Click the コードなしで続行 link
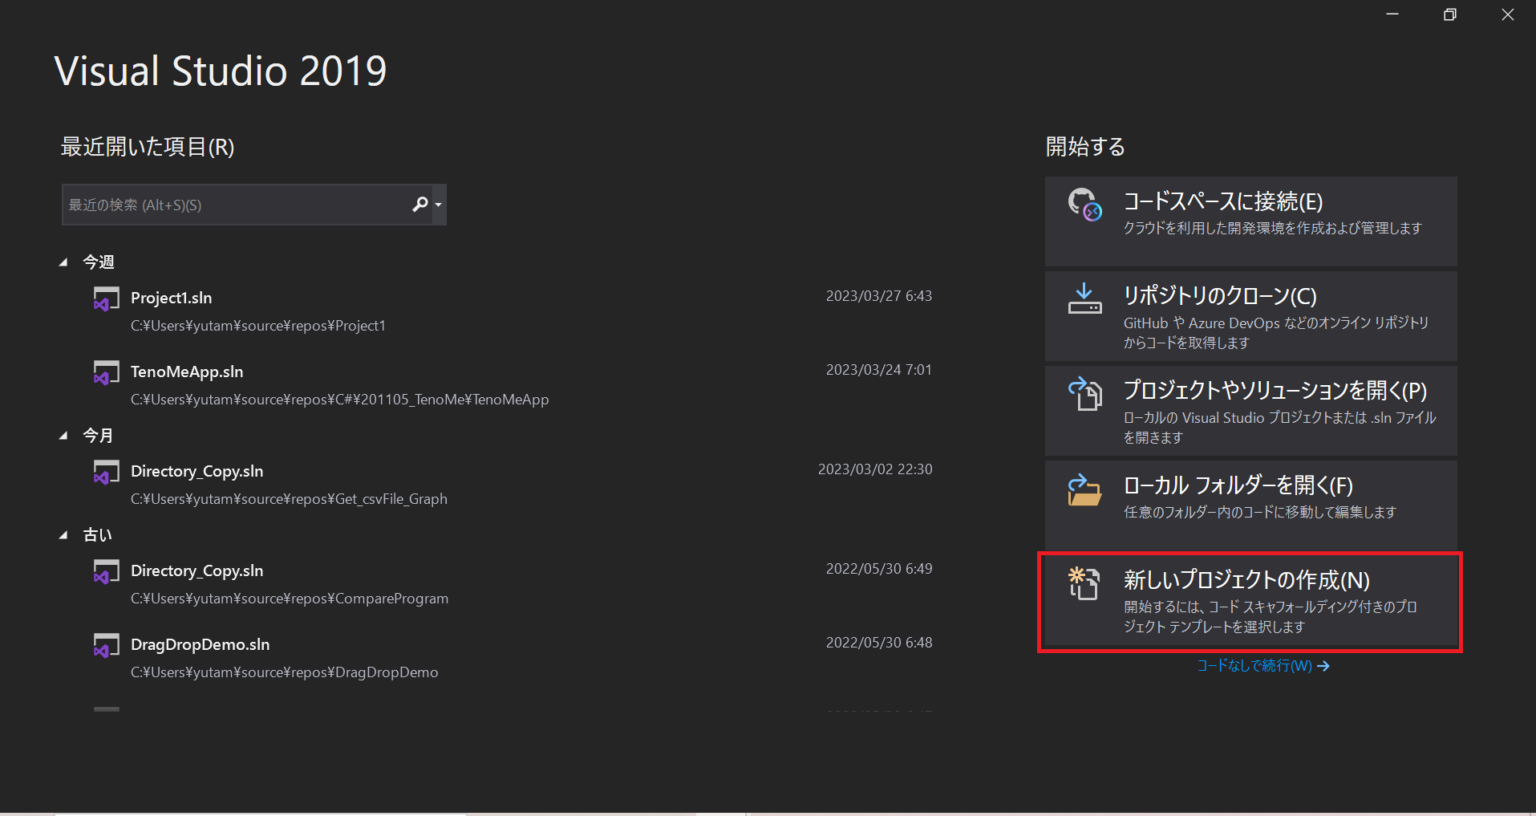Viewport: 1536px width, 816px height. coord(1263,665)
